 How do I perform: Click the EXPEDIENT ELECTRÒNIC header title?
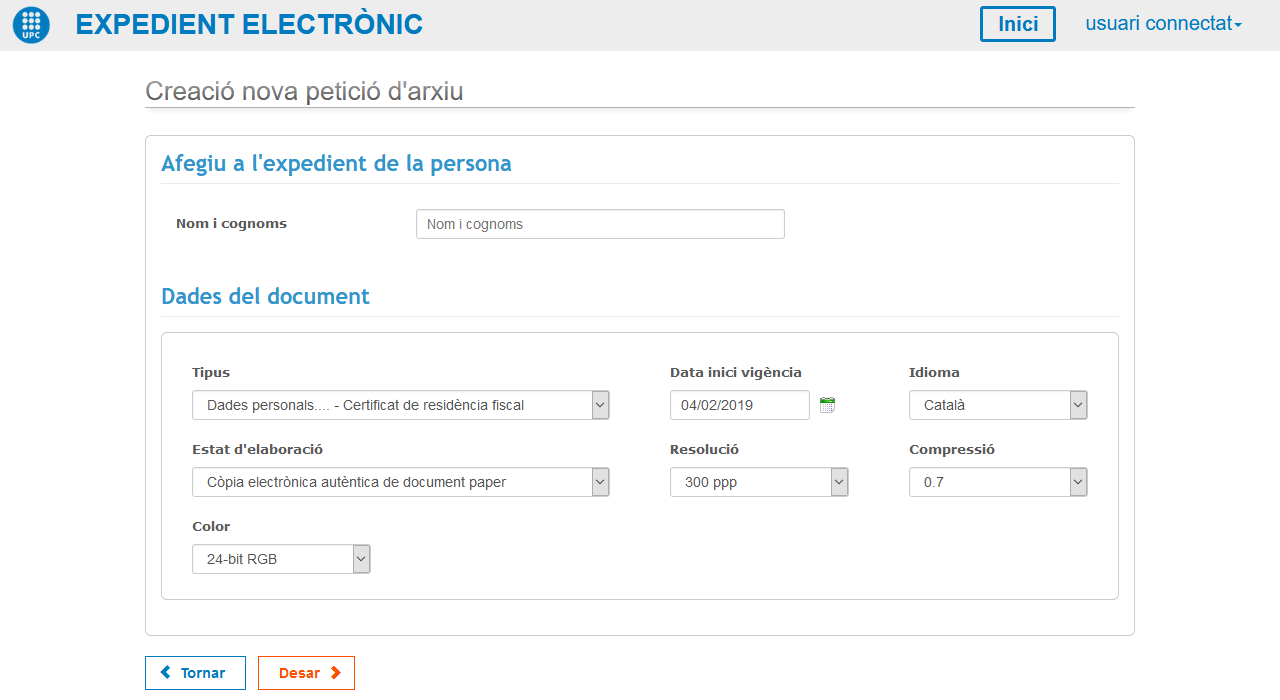point(249,25)
